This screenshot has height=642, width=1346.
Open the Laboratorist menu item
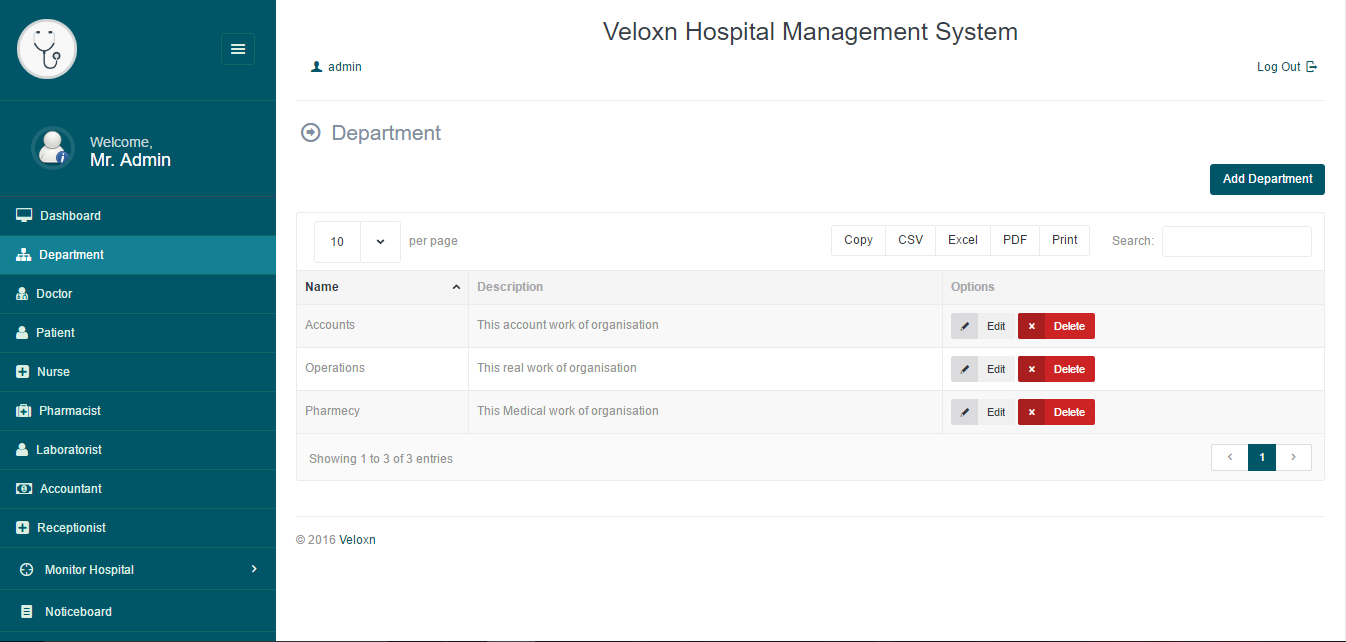68,450
